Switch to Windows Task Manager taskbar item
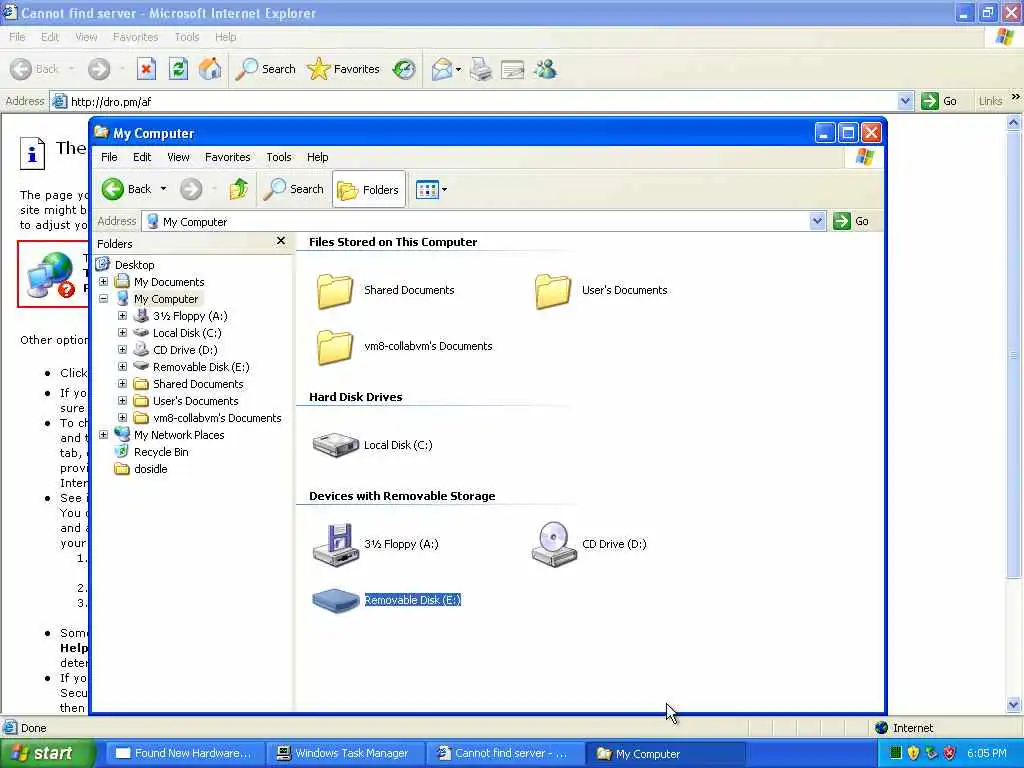Viewport: 1024px width, 768px height. [x=344, y=754]
